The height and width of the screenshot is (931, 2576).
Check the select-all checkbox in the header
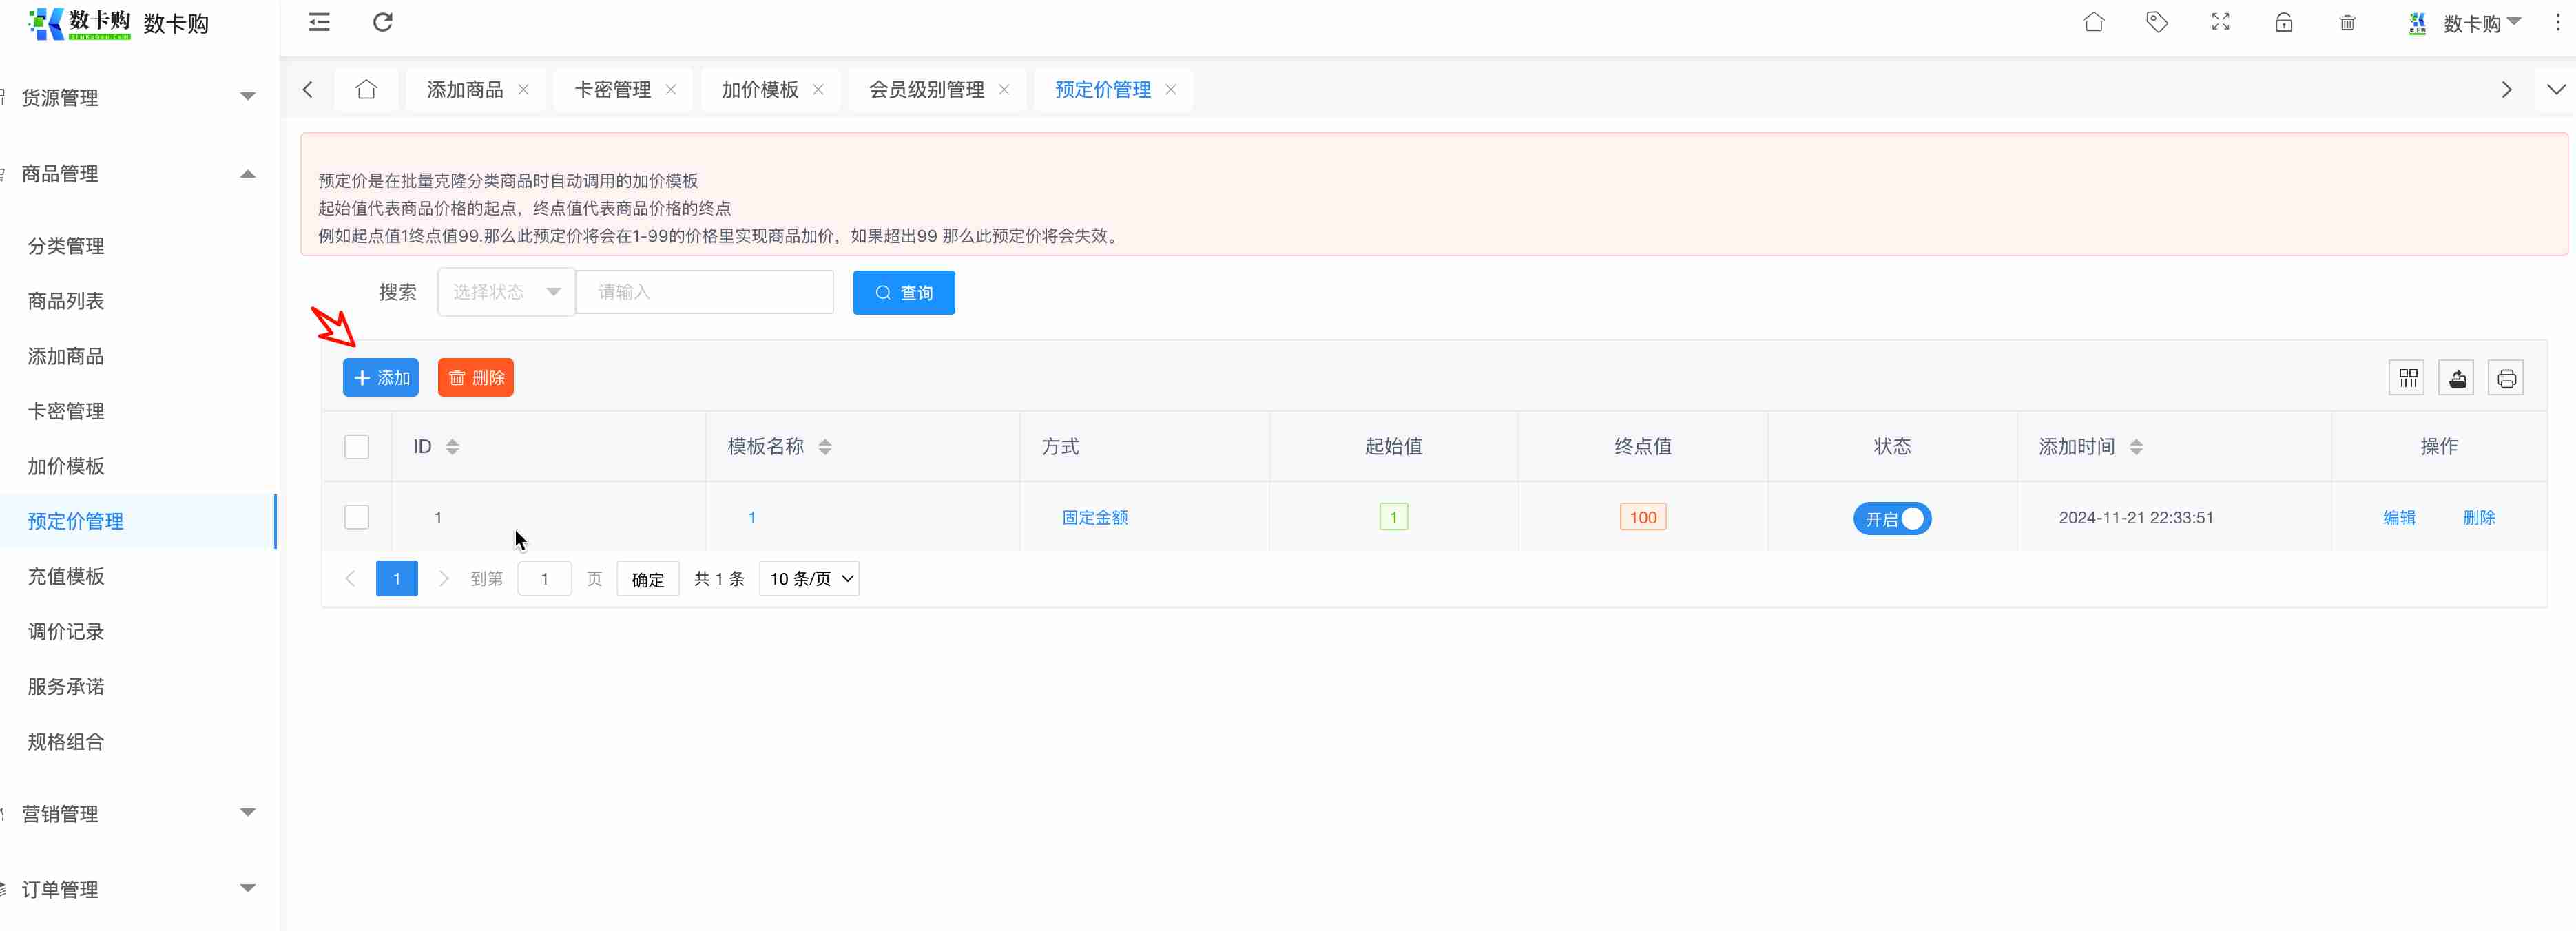click(x=357, y=446)
